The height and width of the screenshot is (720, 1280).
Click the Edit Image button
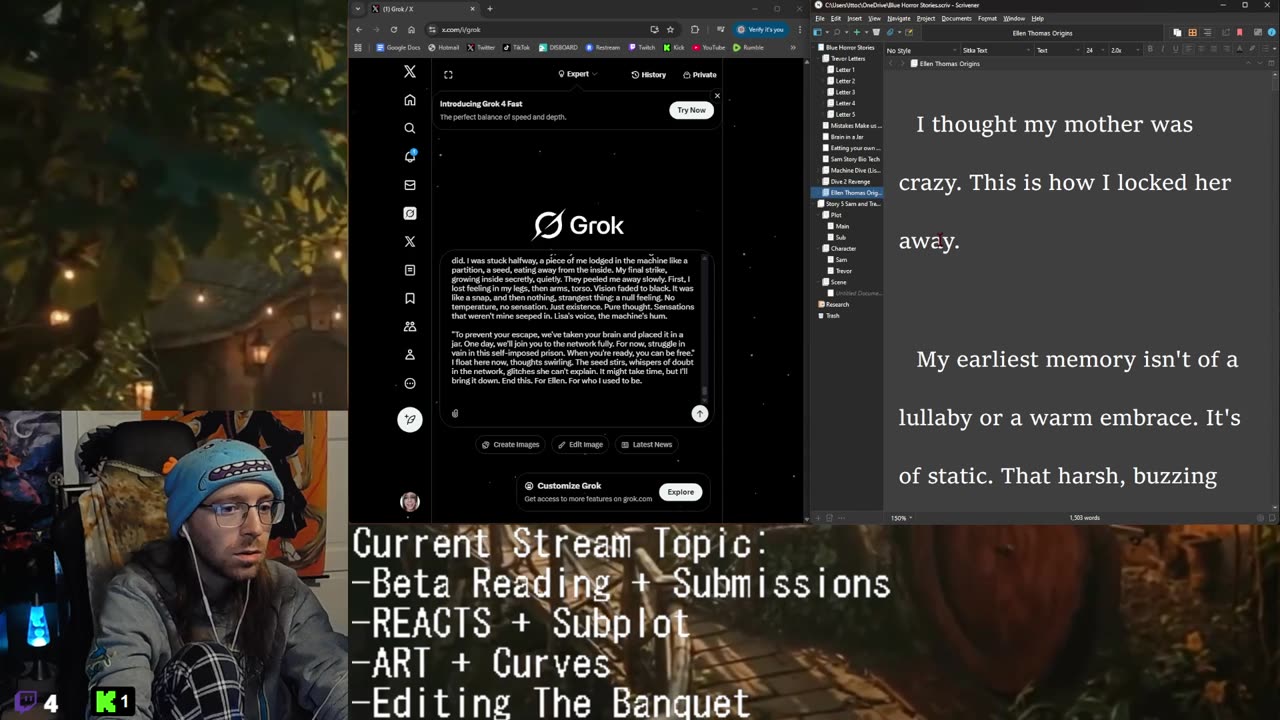(580, 444)
